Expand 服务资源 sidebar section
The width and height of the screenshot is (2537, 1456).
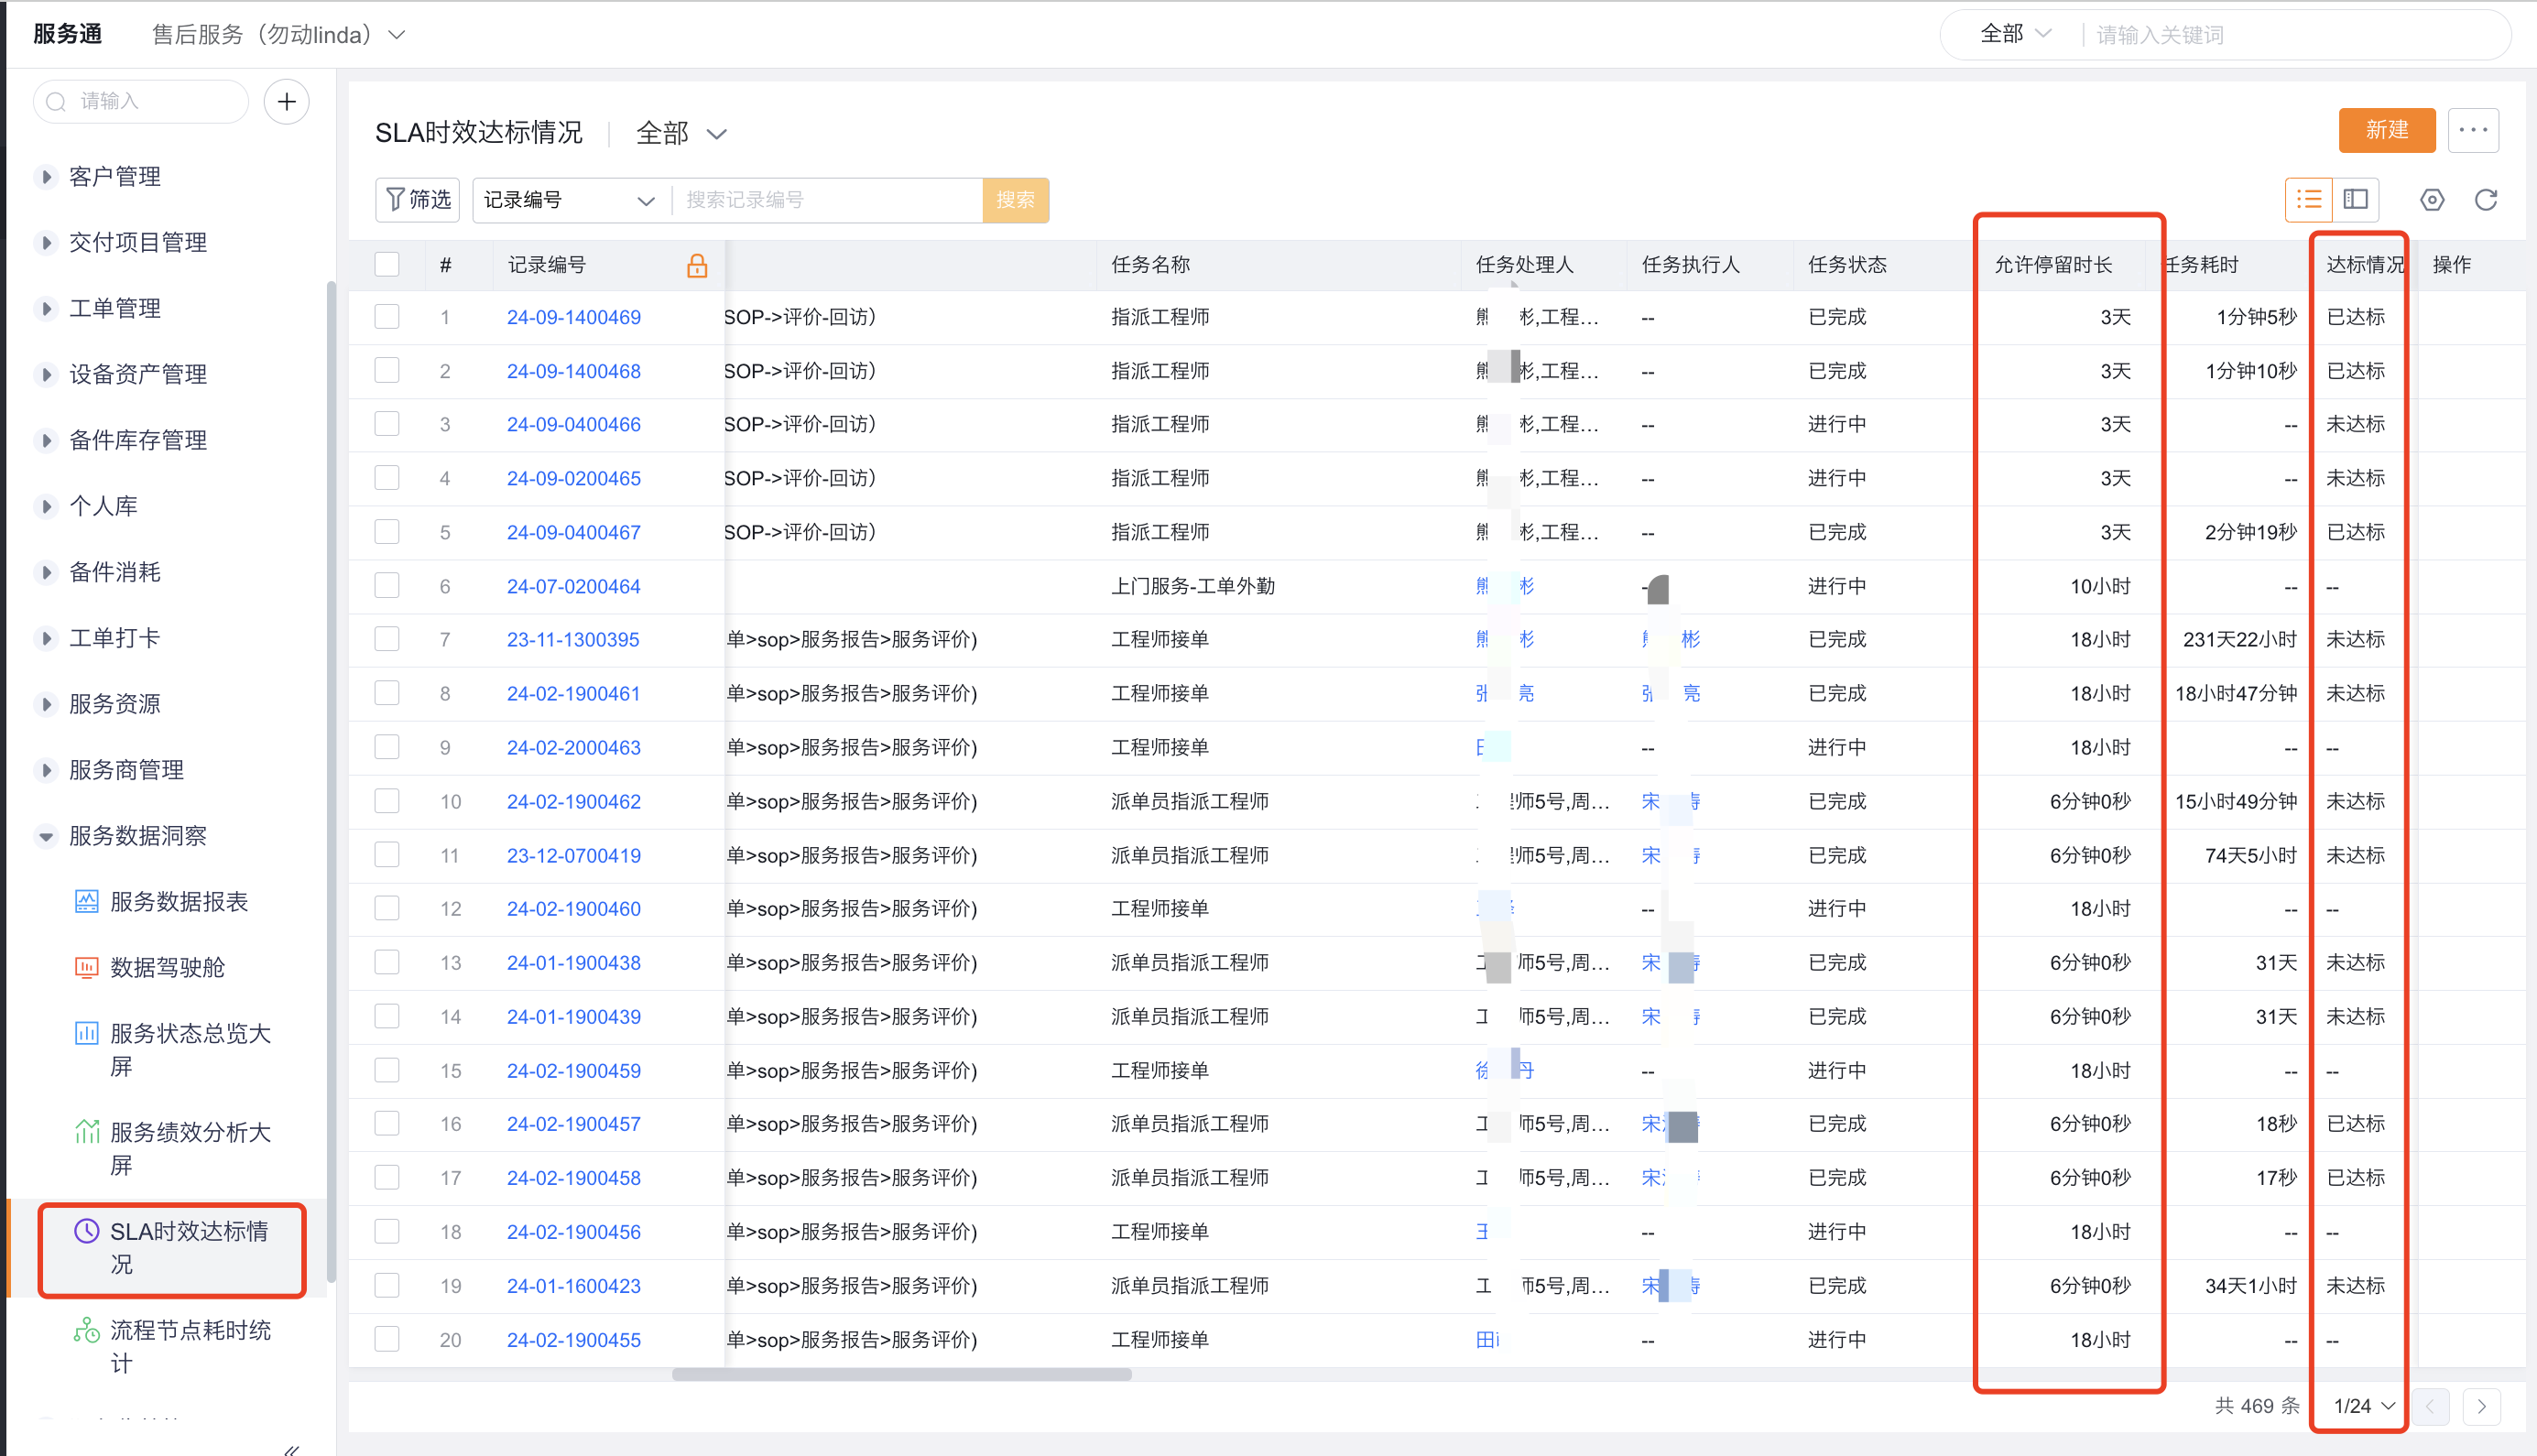click(46, 705)
